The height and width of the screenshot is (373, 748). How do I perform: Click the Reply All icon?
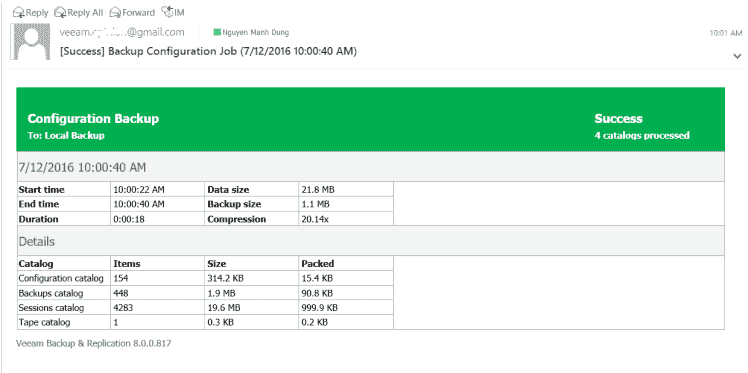click(60, 12)
